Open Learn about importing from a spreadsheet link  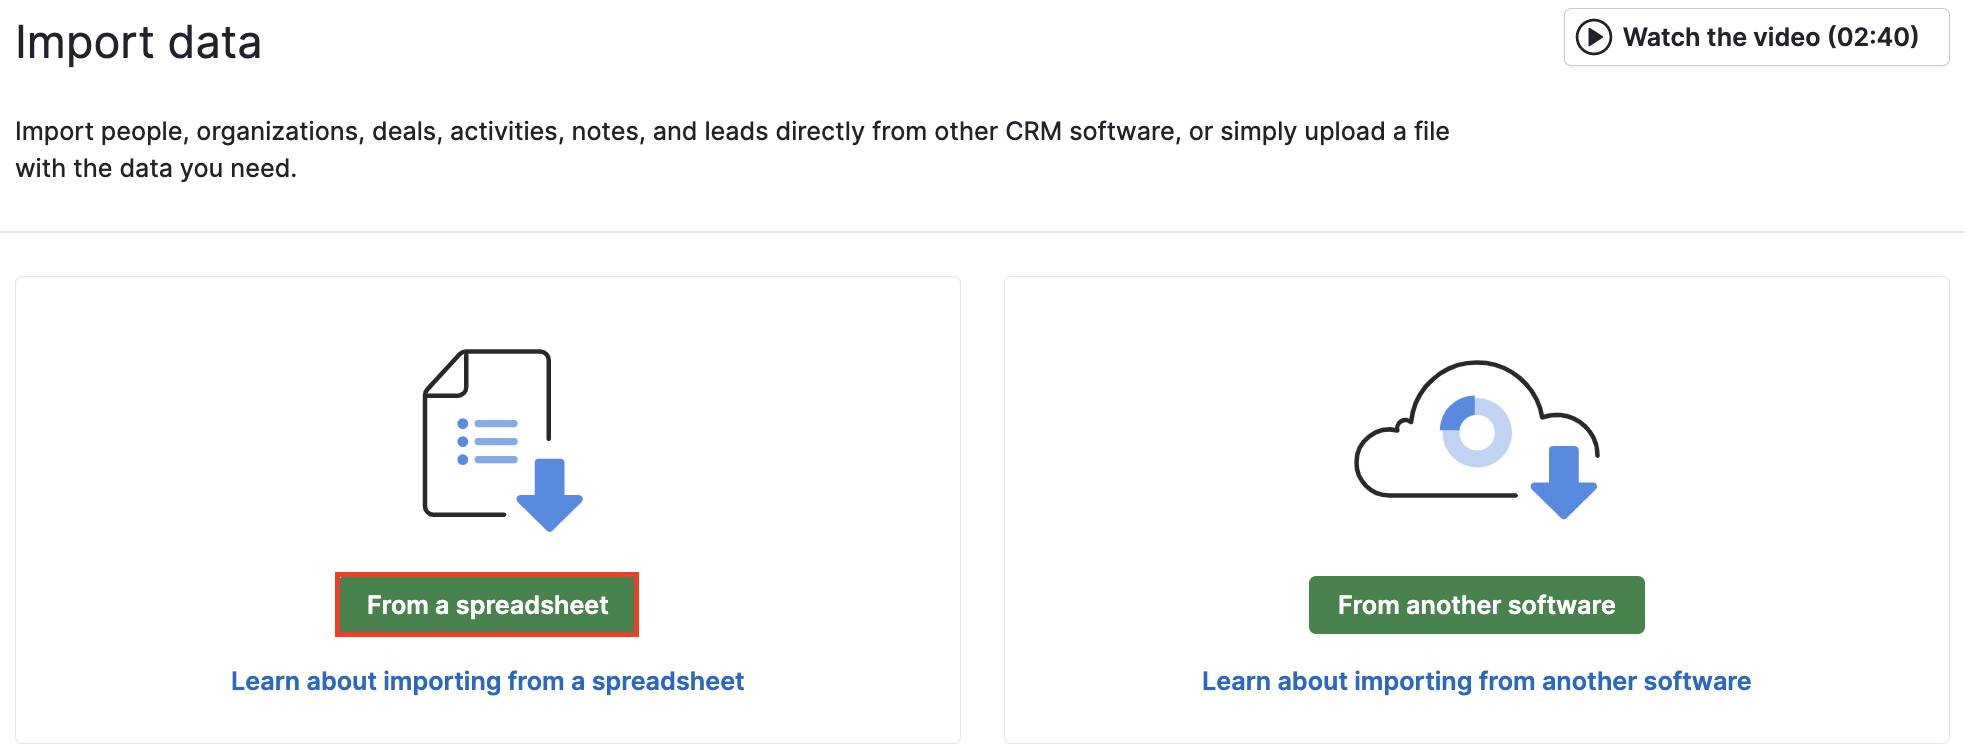pyautogui.click(x=487, y=681)
